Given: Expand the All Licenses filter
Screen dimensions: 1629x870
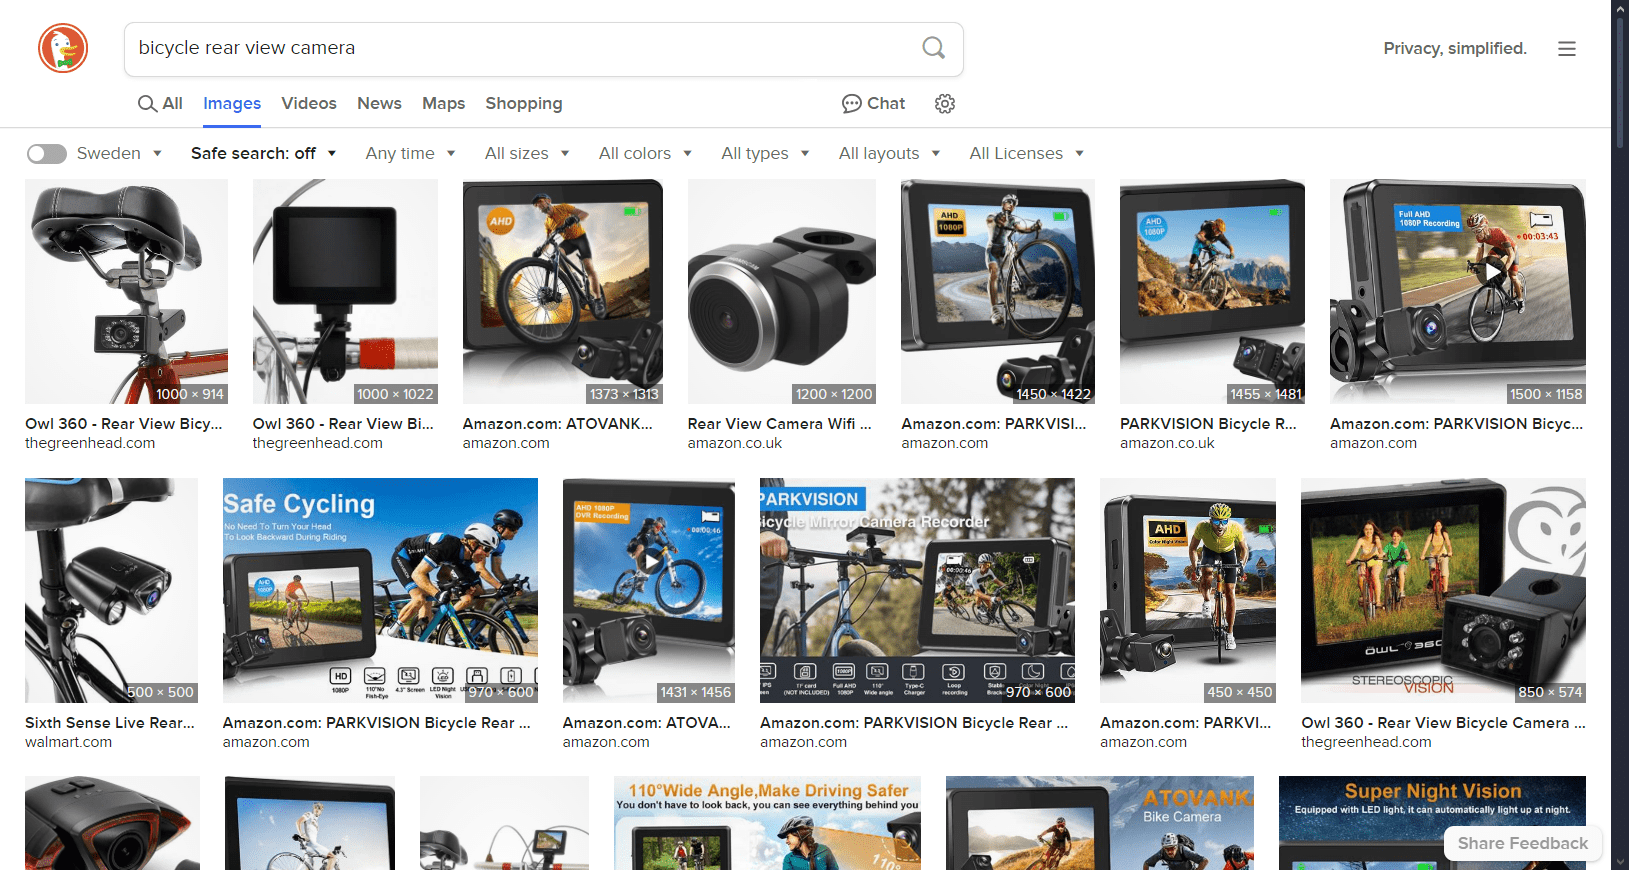Looking at the screenshot, I should tap(1026, 153).
